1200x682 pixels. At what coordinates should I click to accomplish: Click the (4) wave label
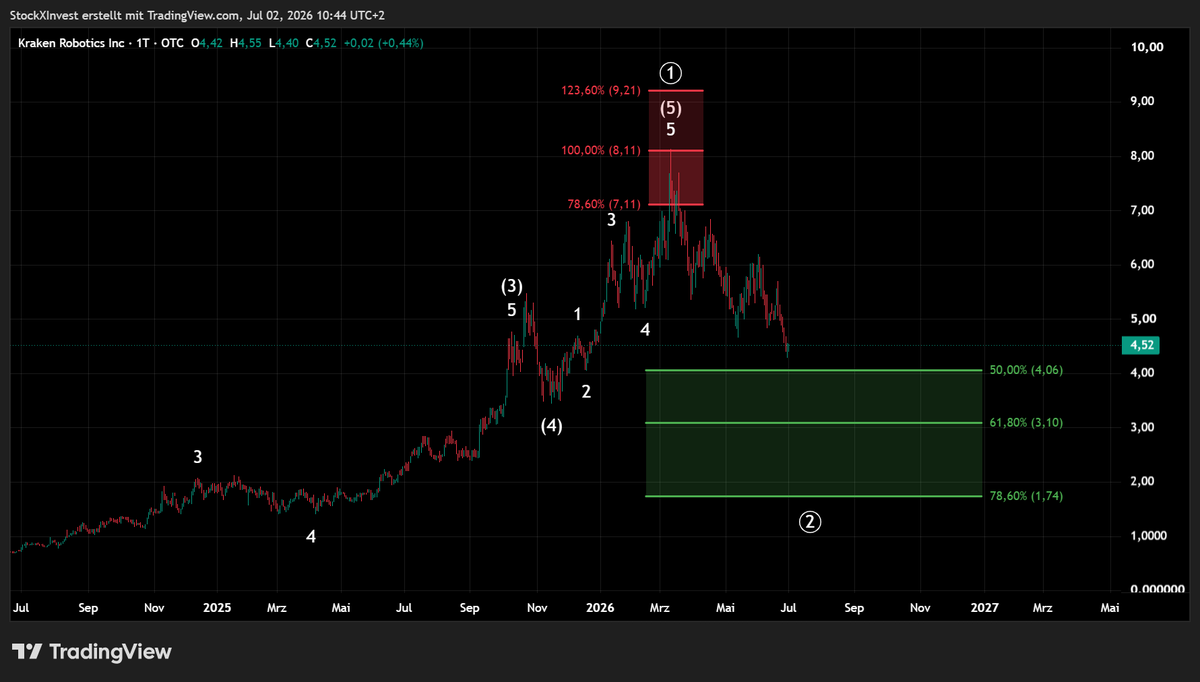pos(552,426)
